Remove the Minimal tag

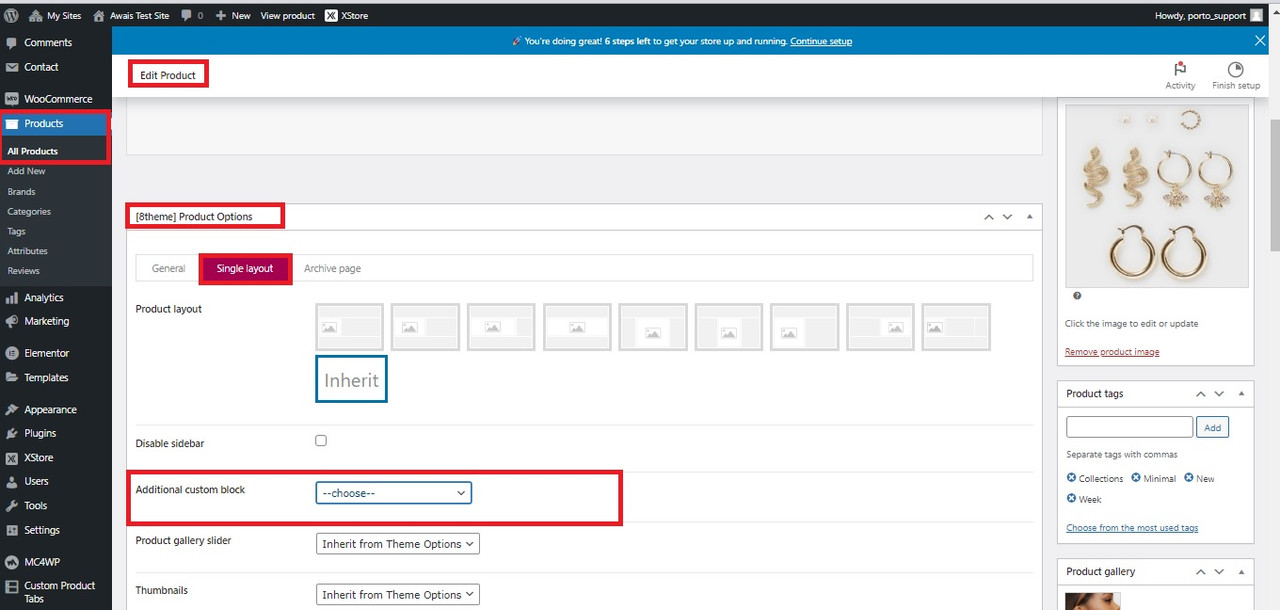(1137, 478)
